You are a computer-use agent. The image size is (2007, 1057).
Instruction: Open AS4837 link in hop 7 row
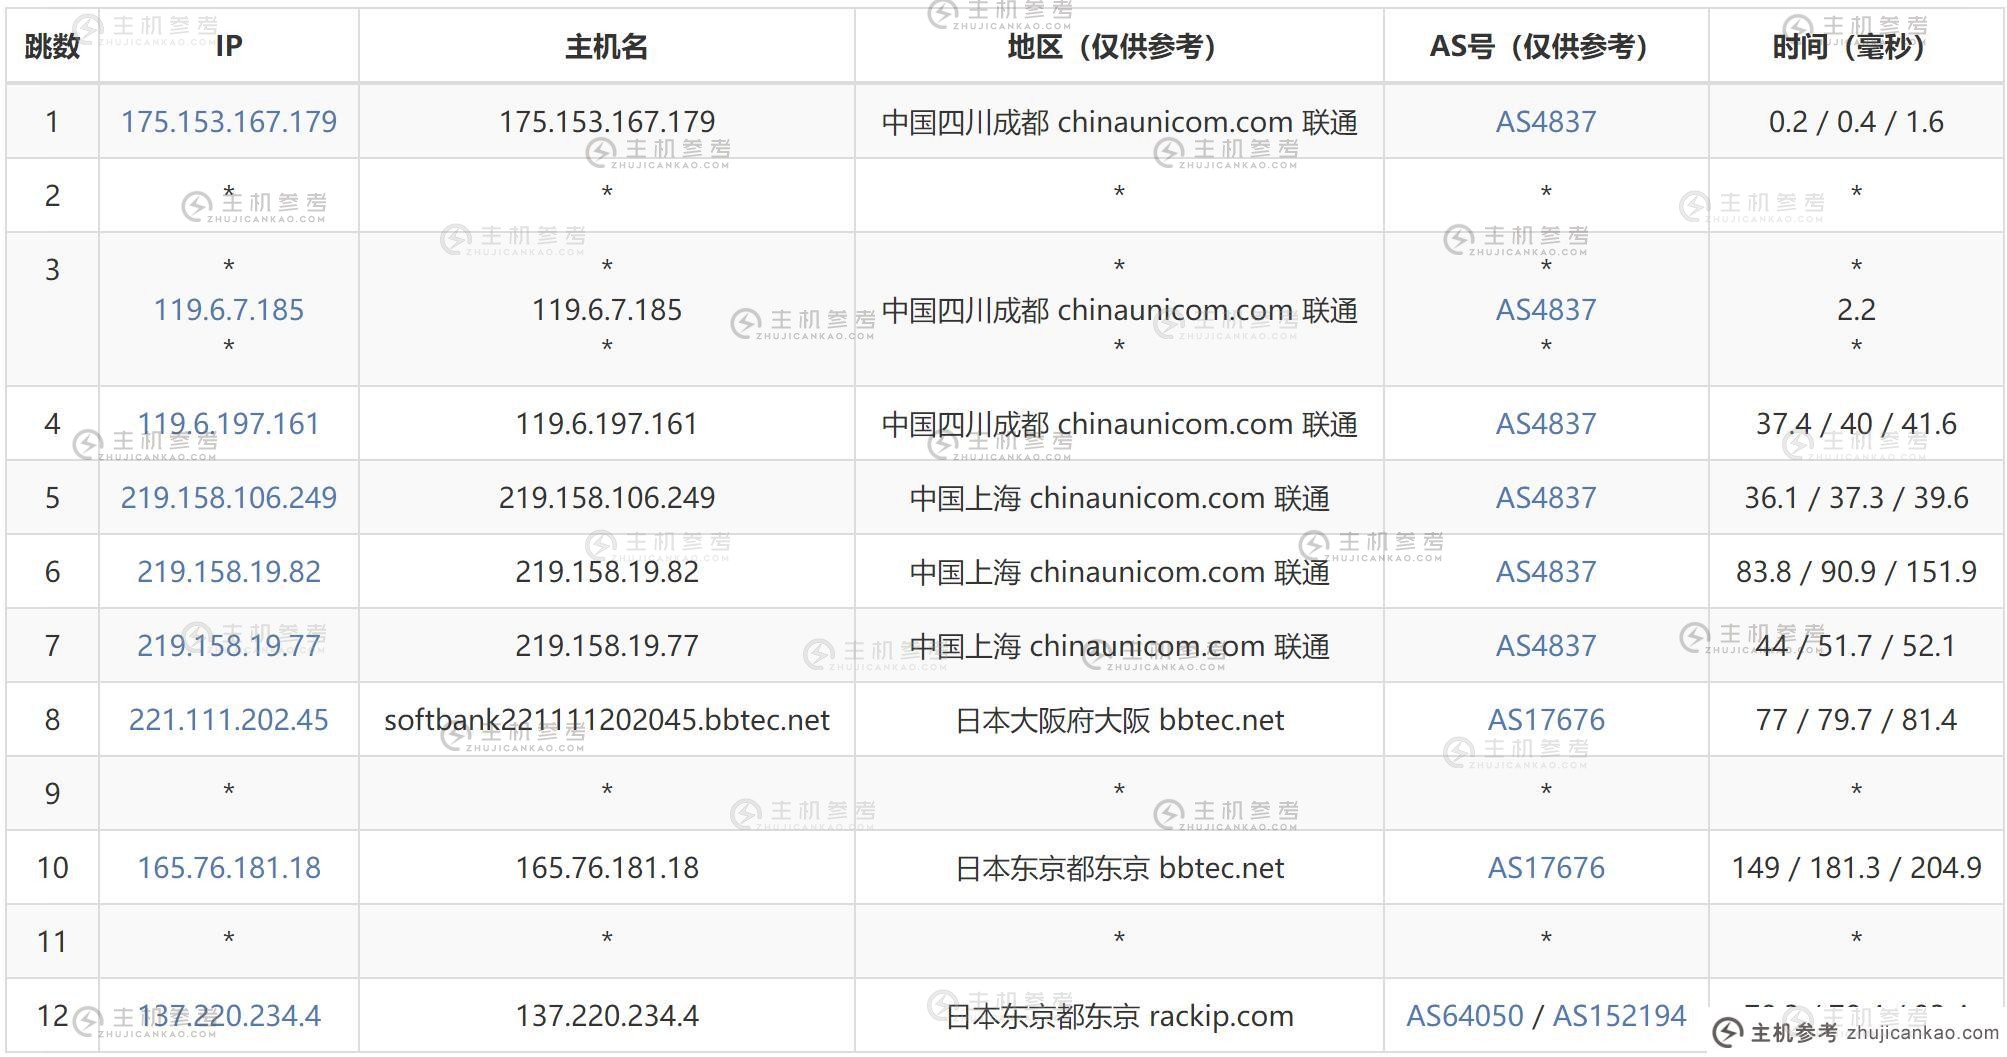(x=1546, y=646)
